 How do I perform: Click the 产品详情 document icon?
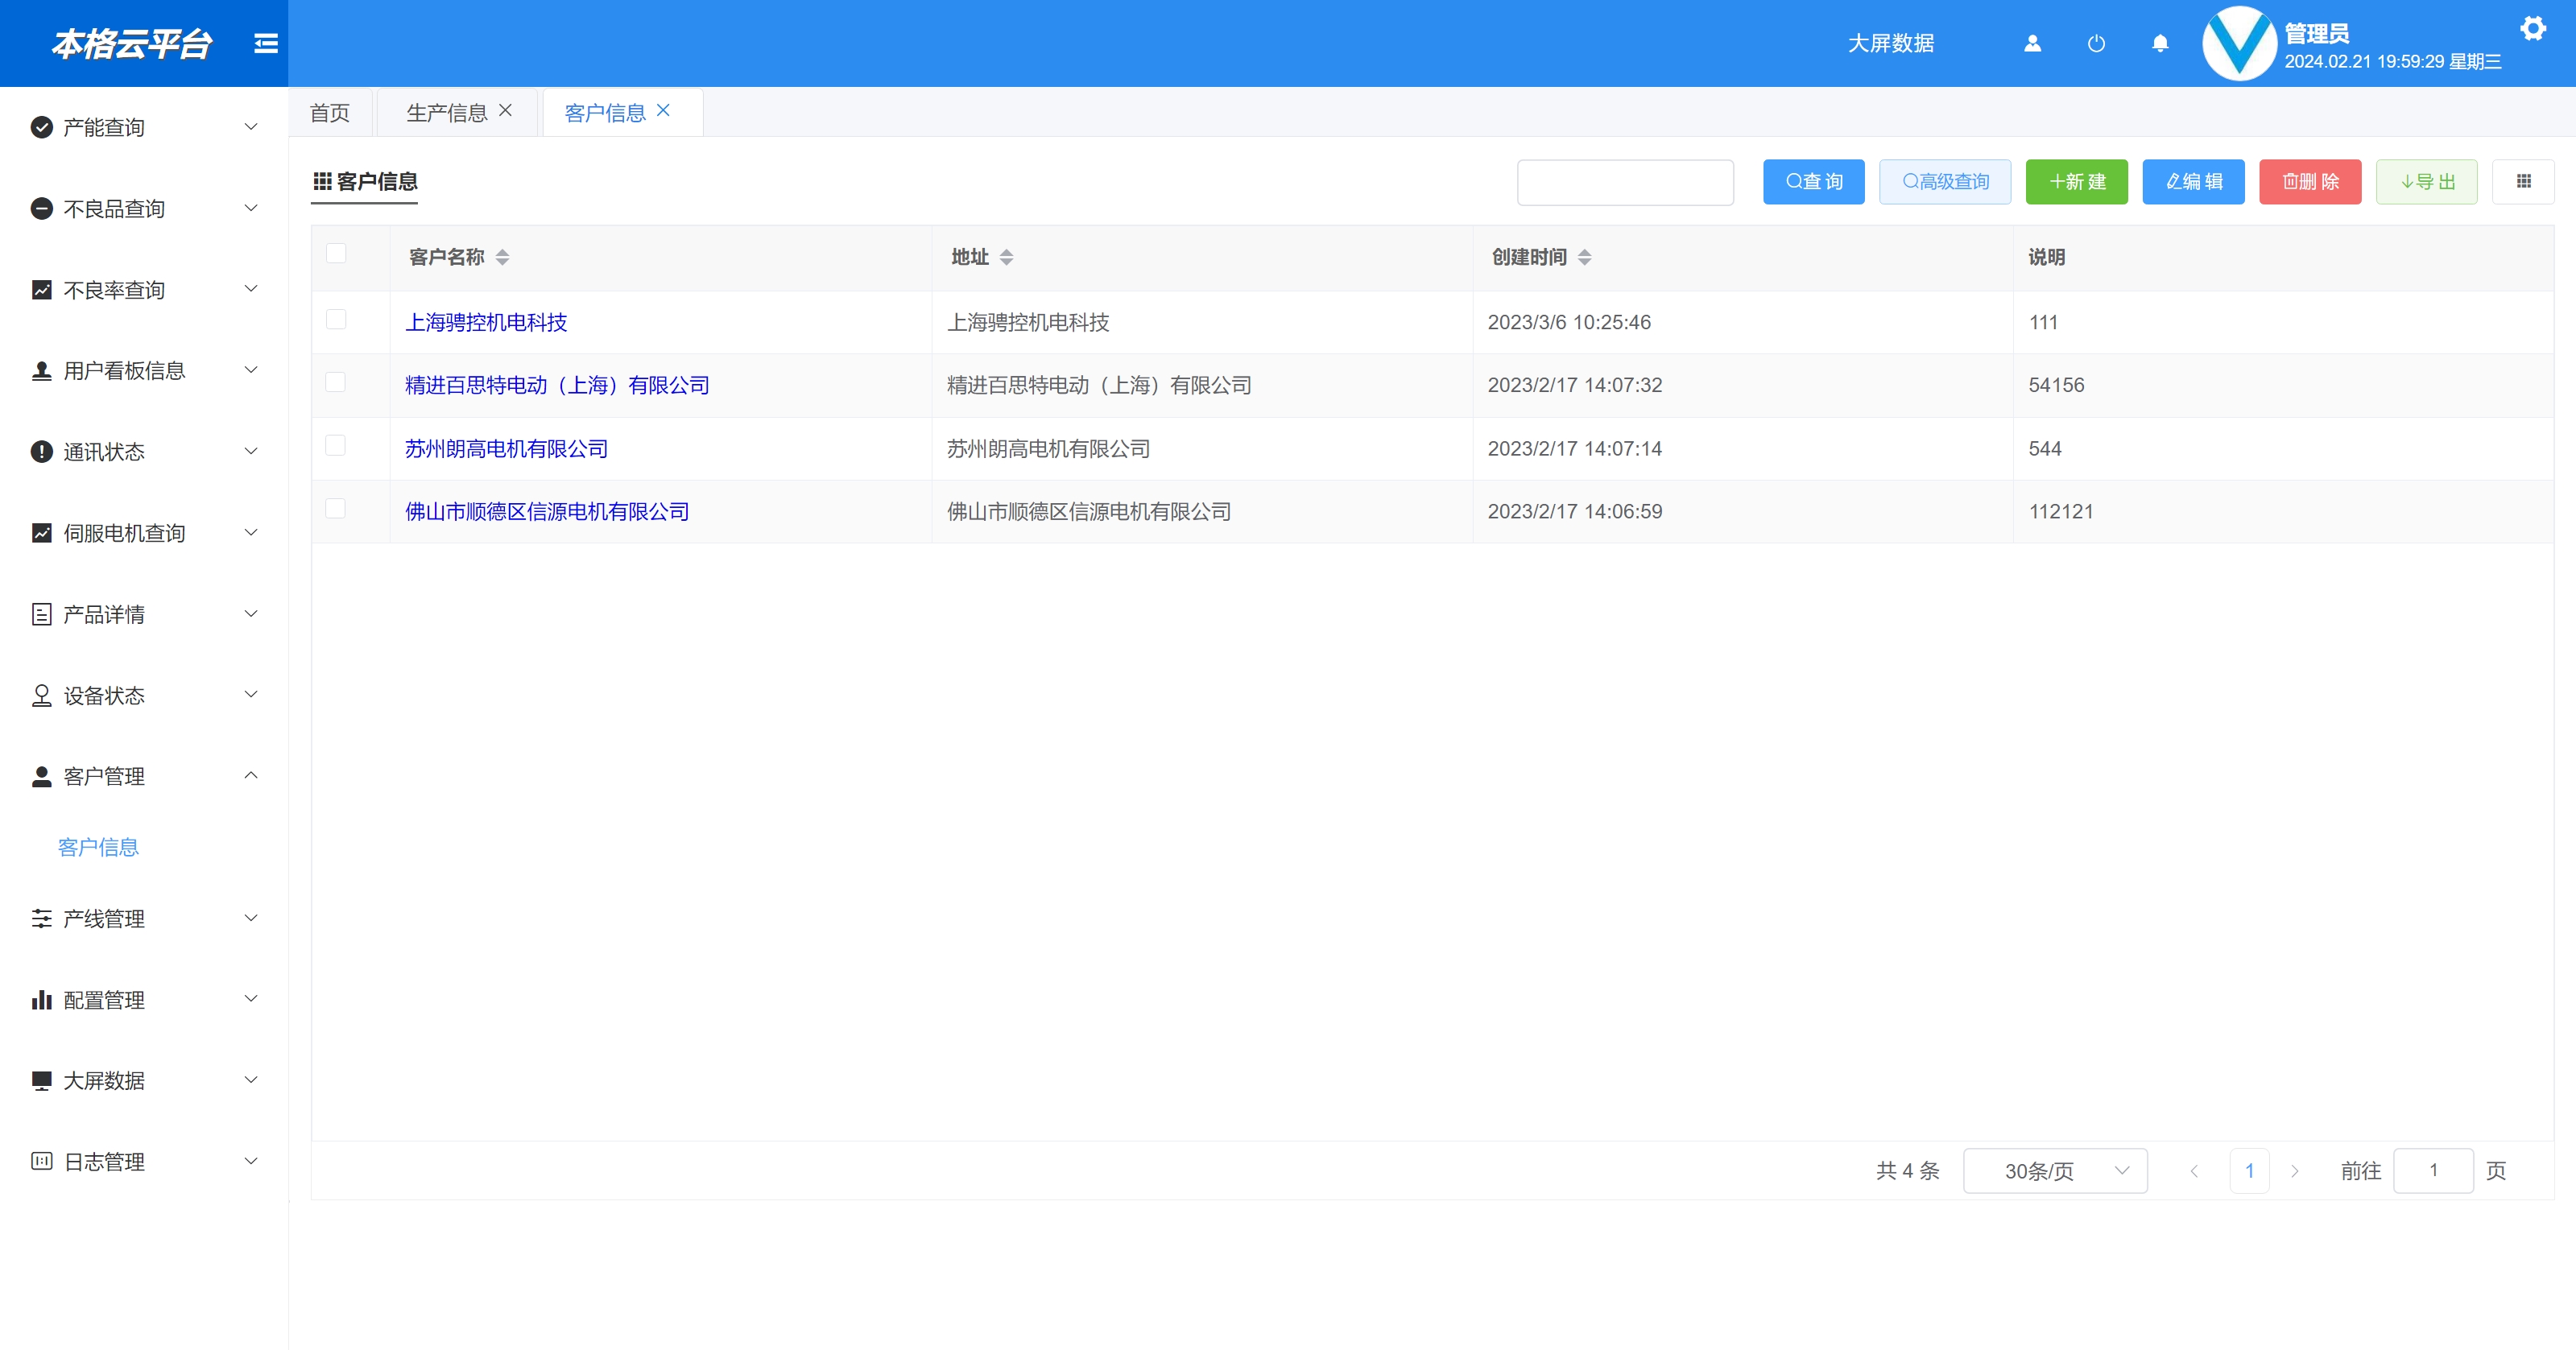point(42,614)
